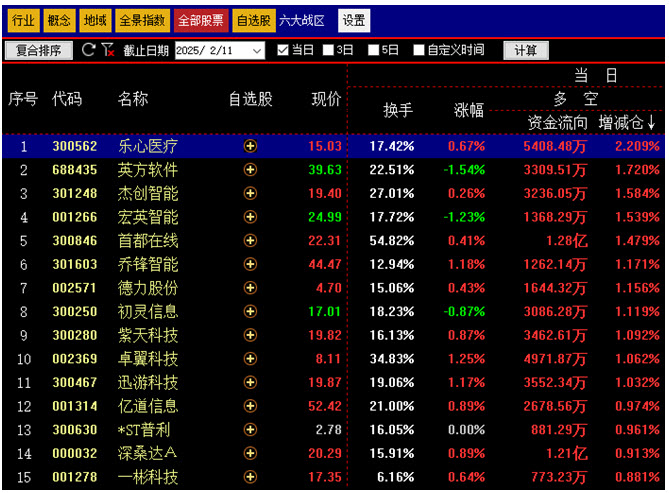Viewport: 669px width, 493px height.
Task: Uncheck the 当日 checkbox
Action: pos(283,50)
